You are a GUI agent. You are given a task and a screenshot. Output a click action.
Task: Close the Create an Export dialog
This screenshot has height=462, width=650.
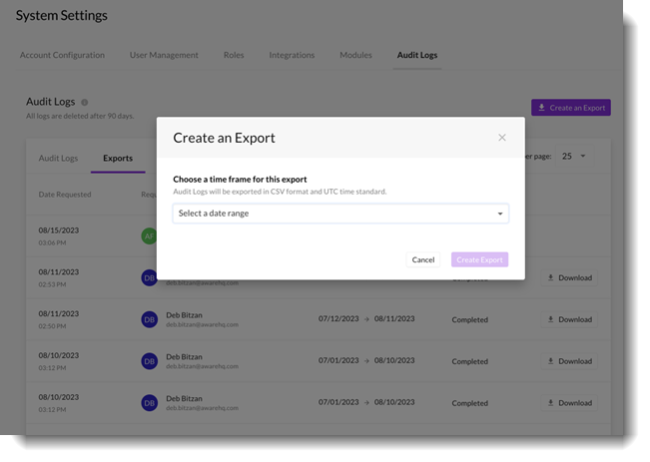click(502, 138)
